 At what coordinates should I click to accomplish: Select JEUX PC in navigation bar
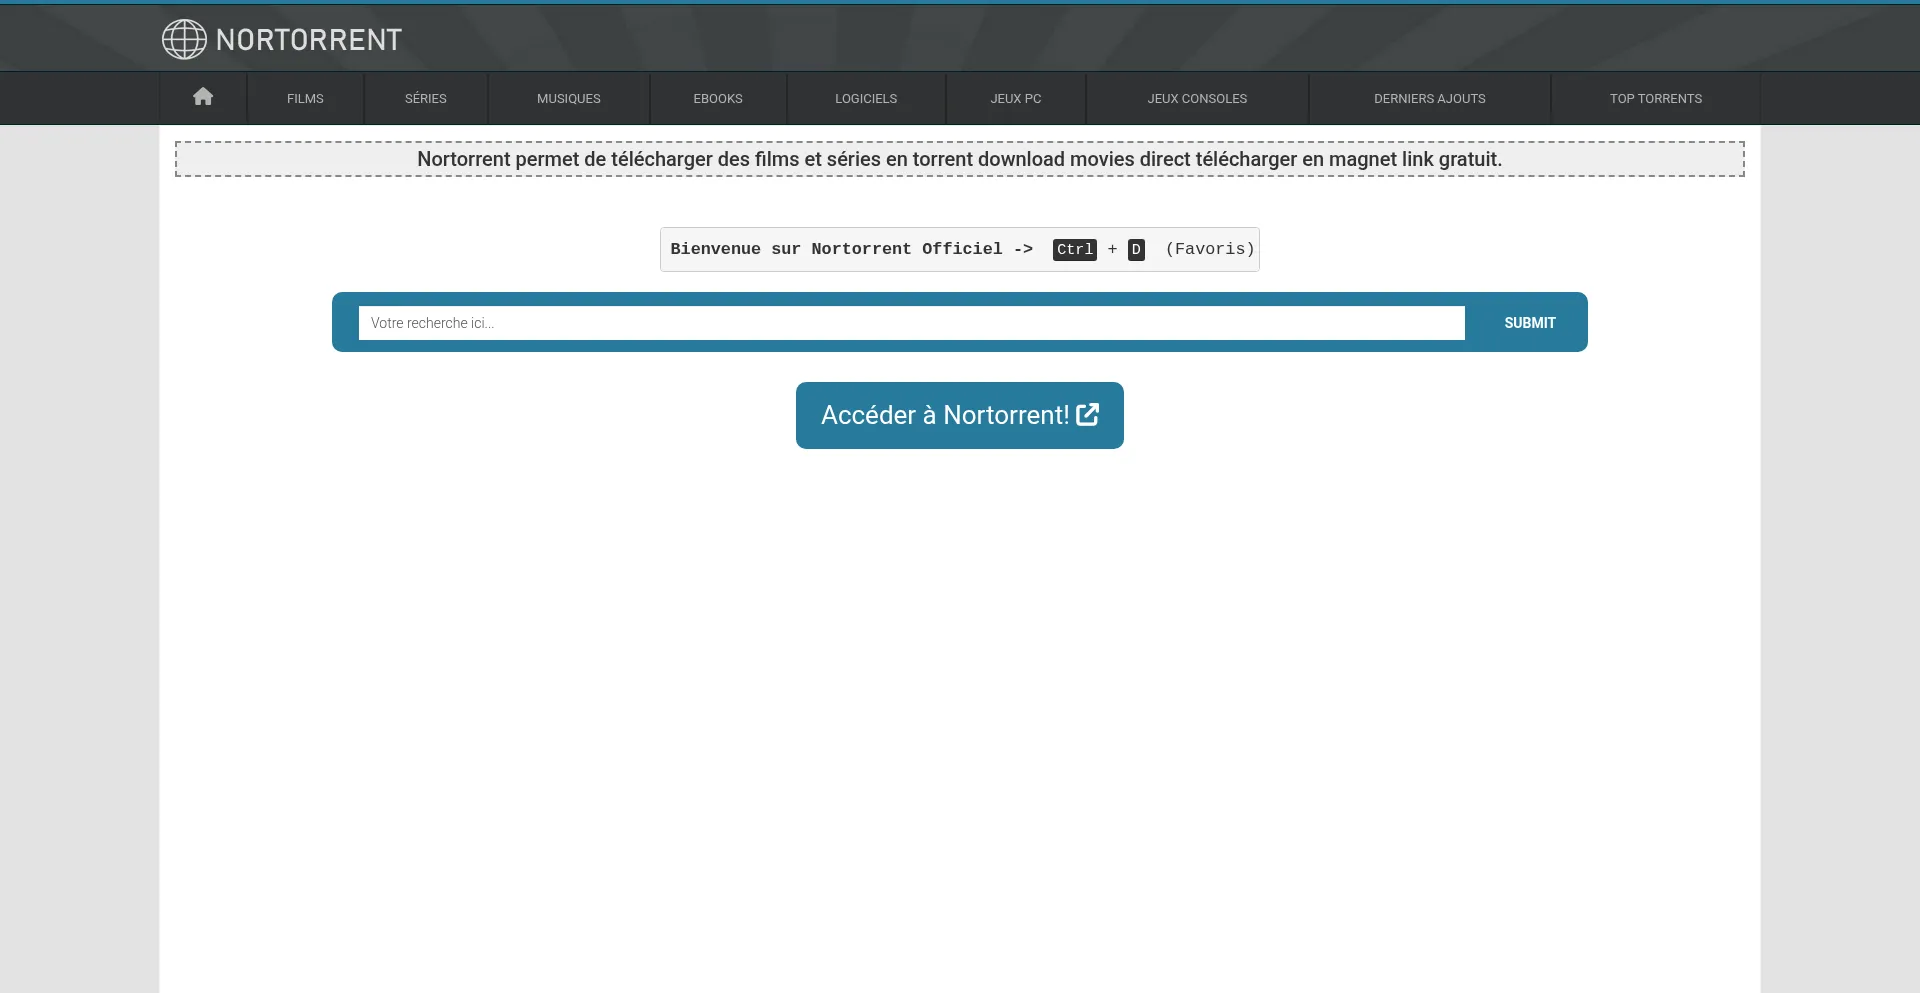(1016, 98)
